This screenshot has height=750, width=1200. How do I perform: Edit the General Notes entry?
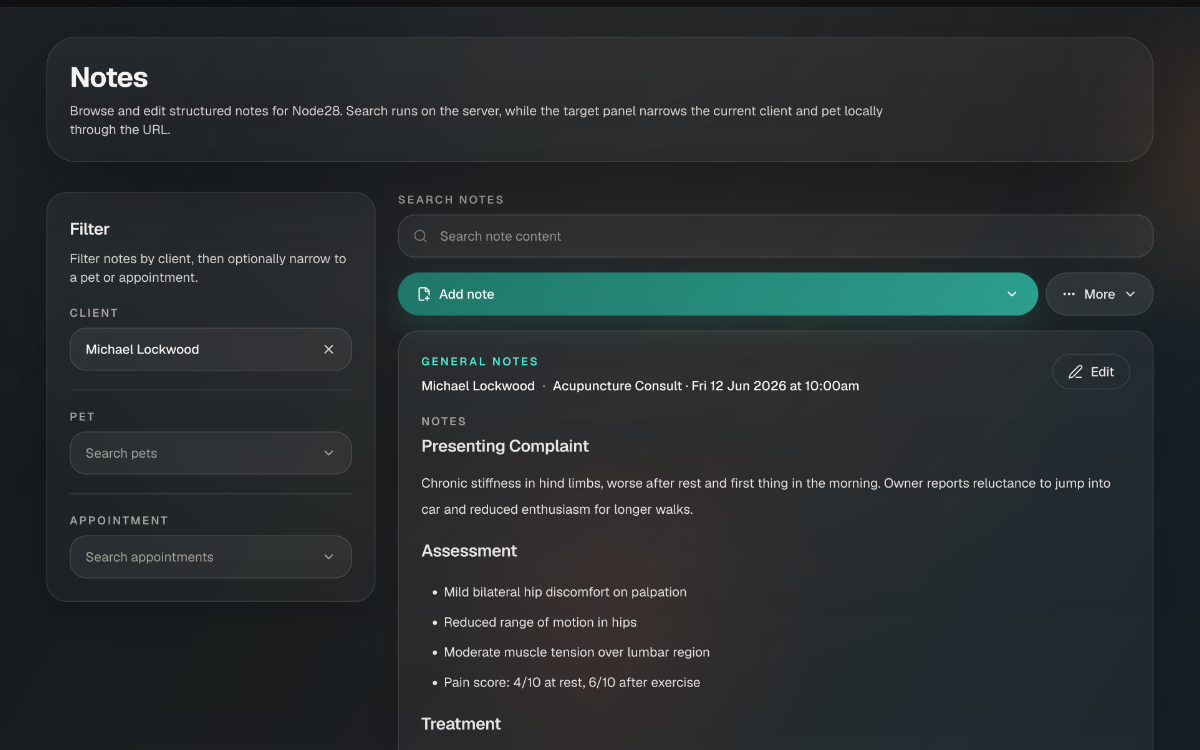[x=1091, y=372]
